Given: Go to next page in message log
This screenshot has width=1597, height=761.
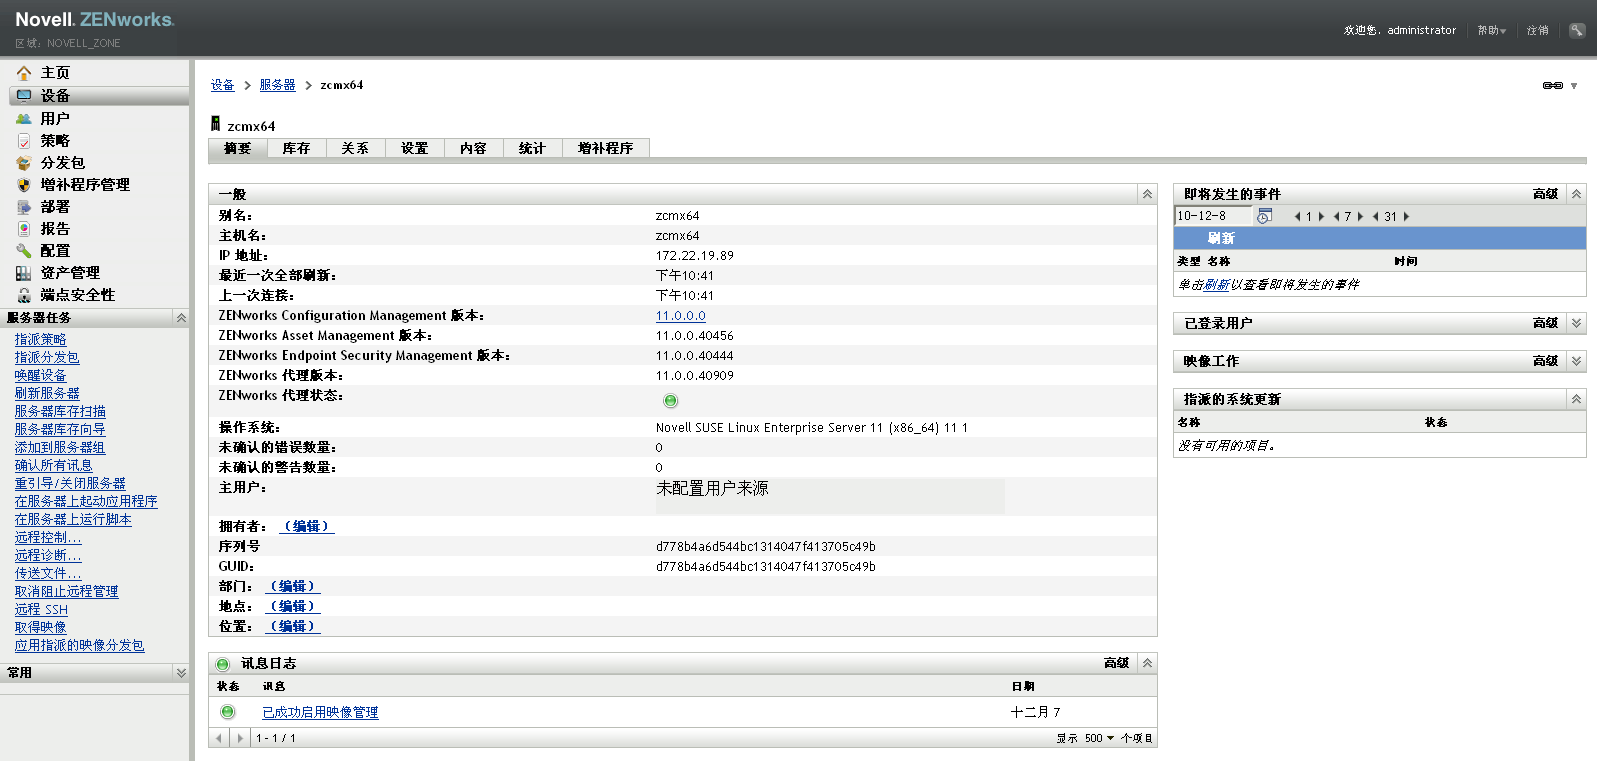Looking at the screenshot, I should click(240, 738).
